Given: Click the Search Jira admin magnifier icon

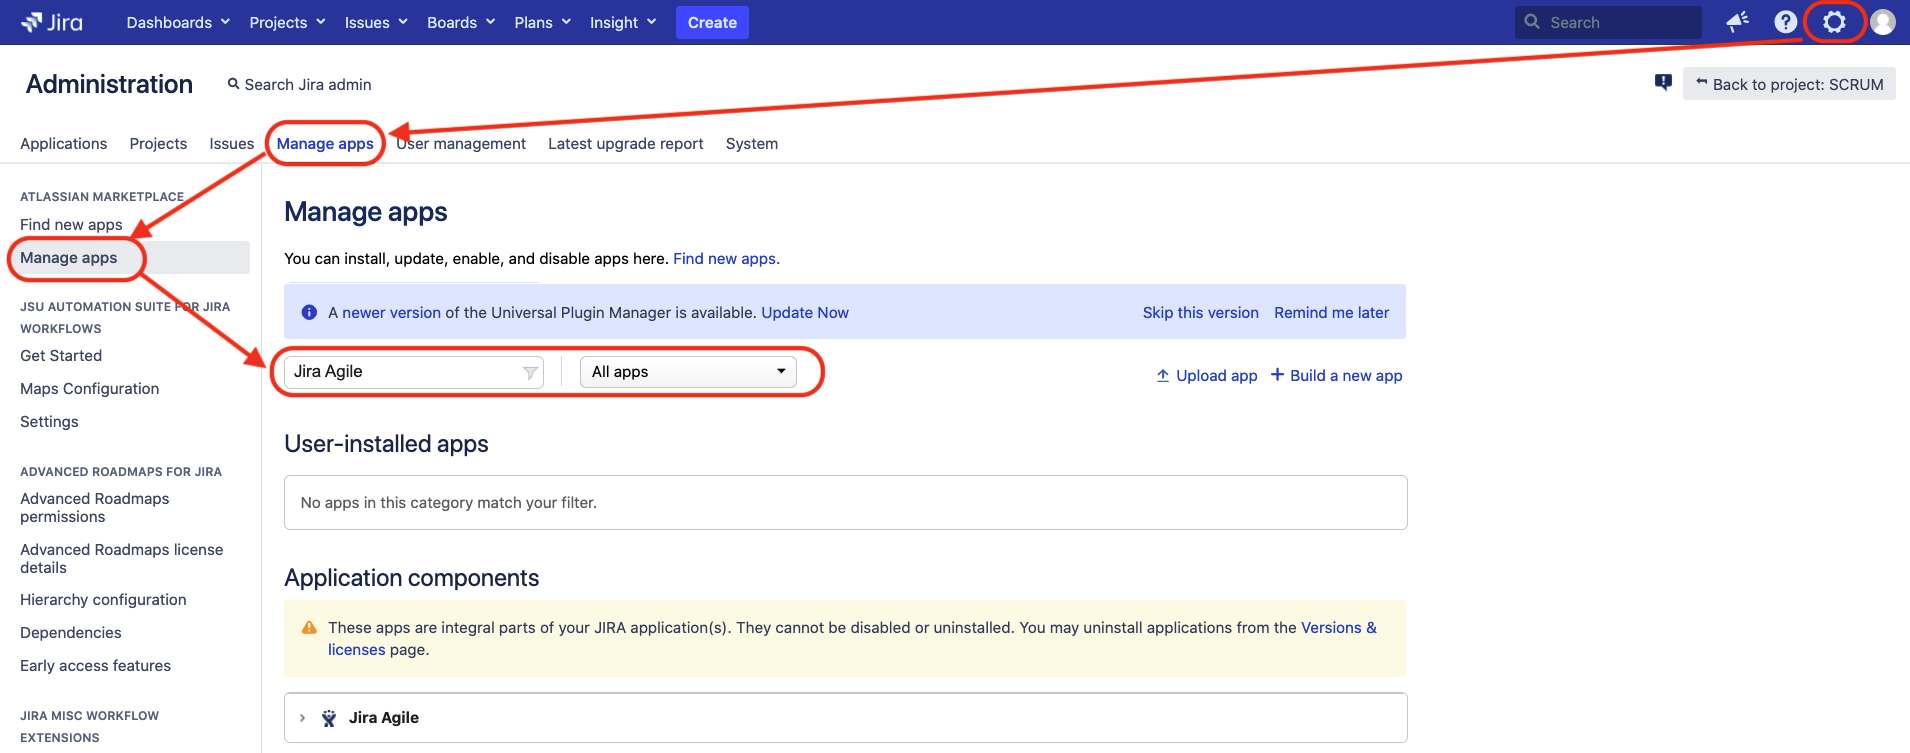Looking at the screenshot, I should 233,84.
